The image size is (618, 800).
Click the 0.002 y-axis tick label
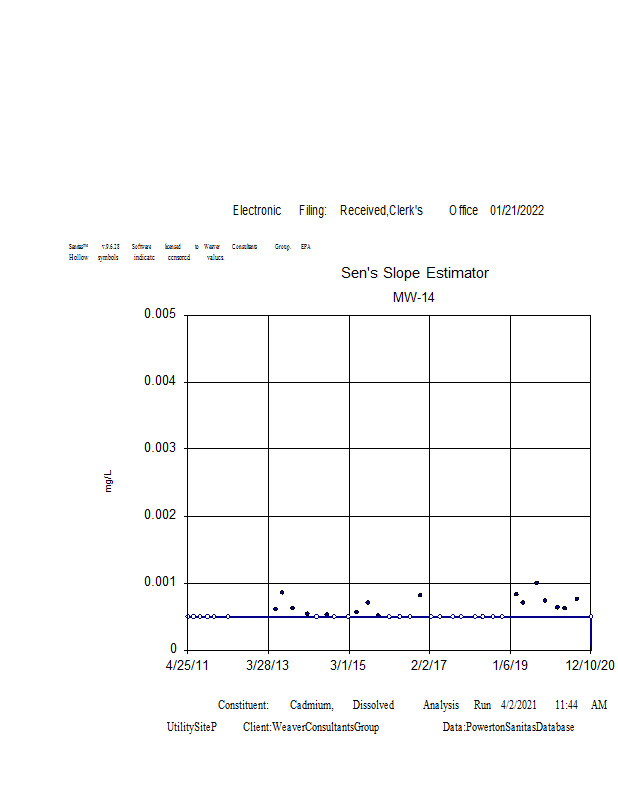160,515
